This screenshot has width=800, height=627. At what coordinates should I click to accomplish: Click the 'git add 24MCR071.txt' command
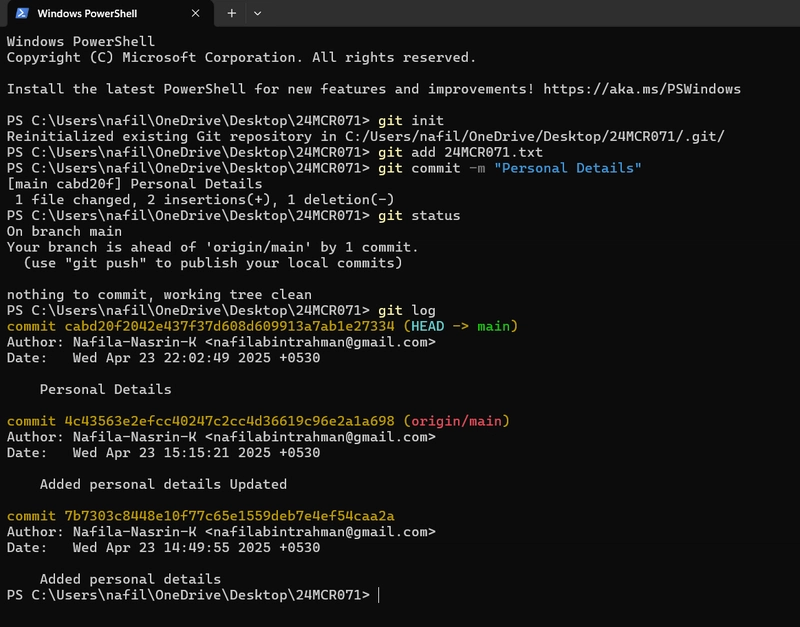(x=460, y=153)
